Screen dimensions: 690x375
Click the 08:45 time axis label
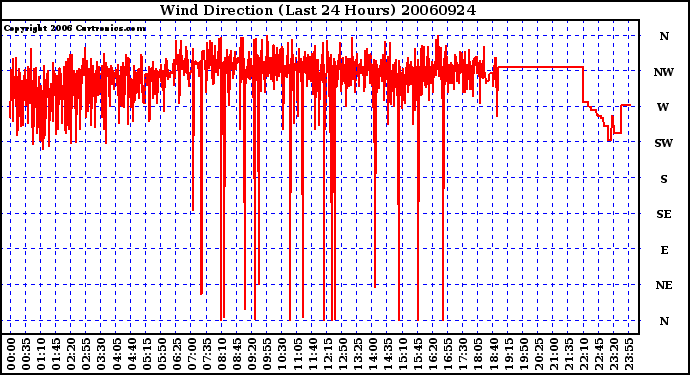click(237, 354)
